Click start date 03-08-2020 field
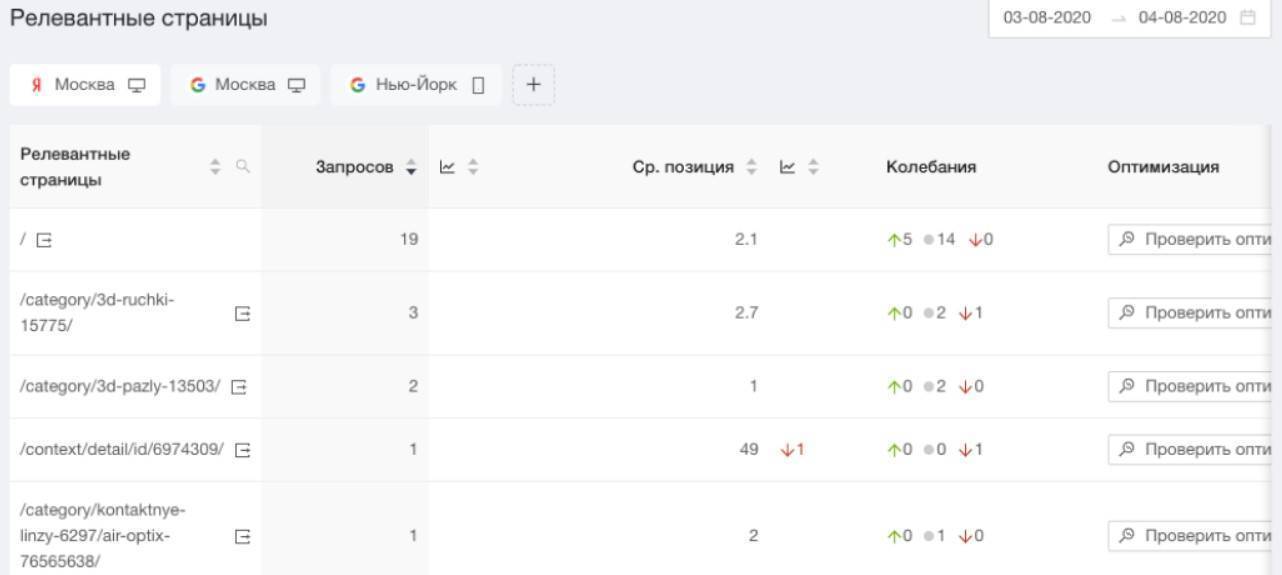1282x575 pixels. (1047, 18)
